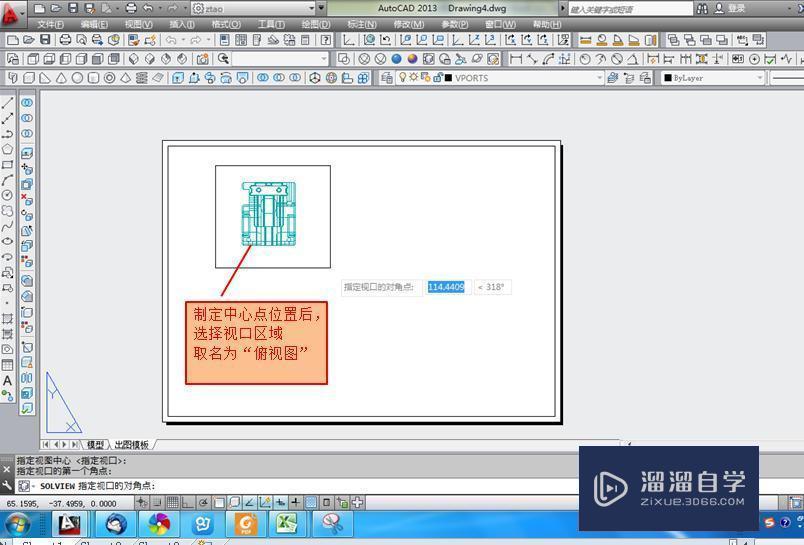The height and width of the screenshot is (545, 804).
Task: Toggle Polar Tracking in status bar
Action: 203,503
